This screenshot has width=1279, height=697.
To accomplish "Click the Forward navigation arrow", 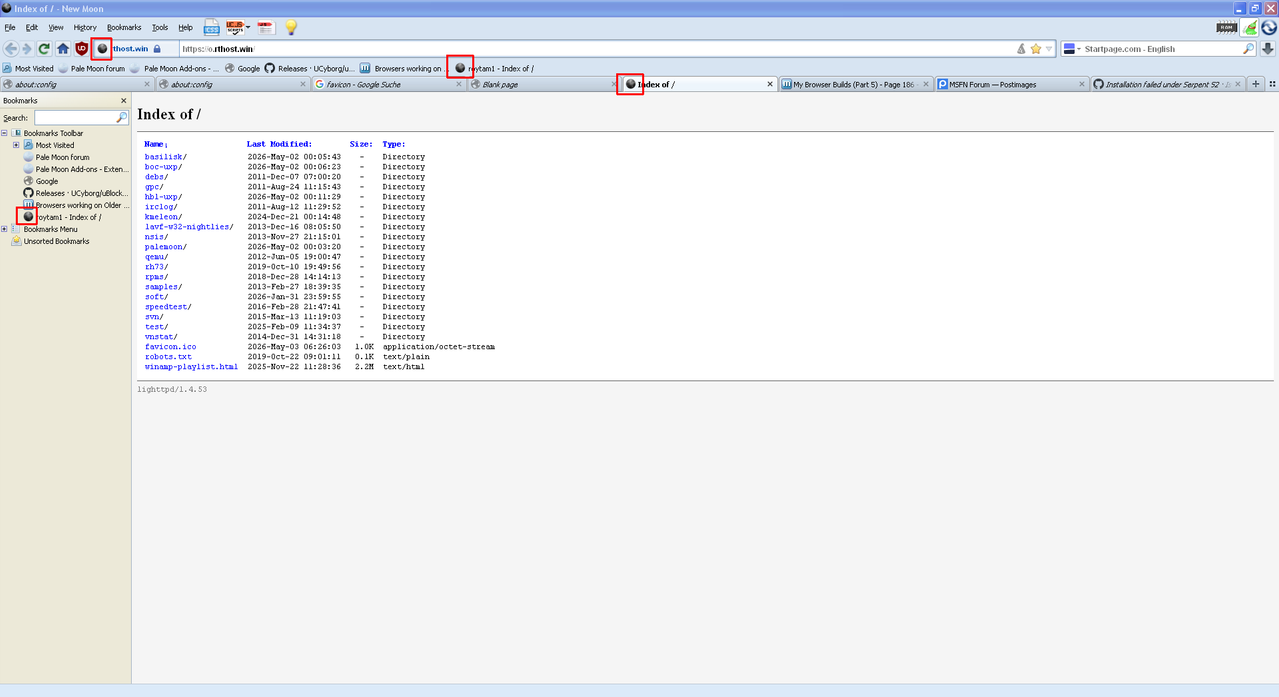I will pos(27,48).
